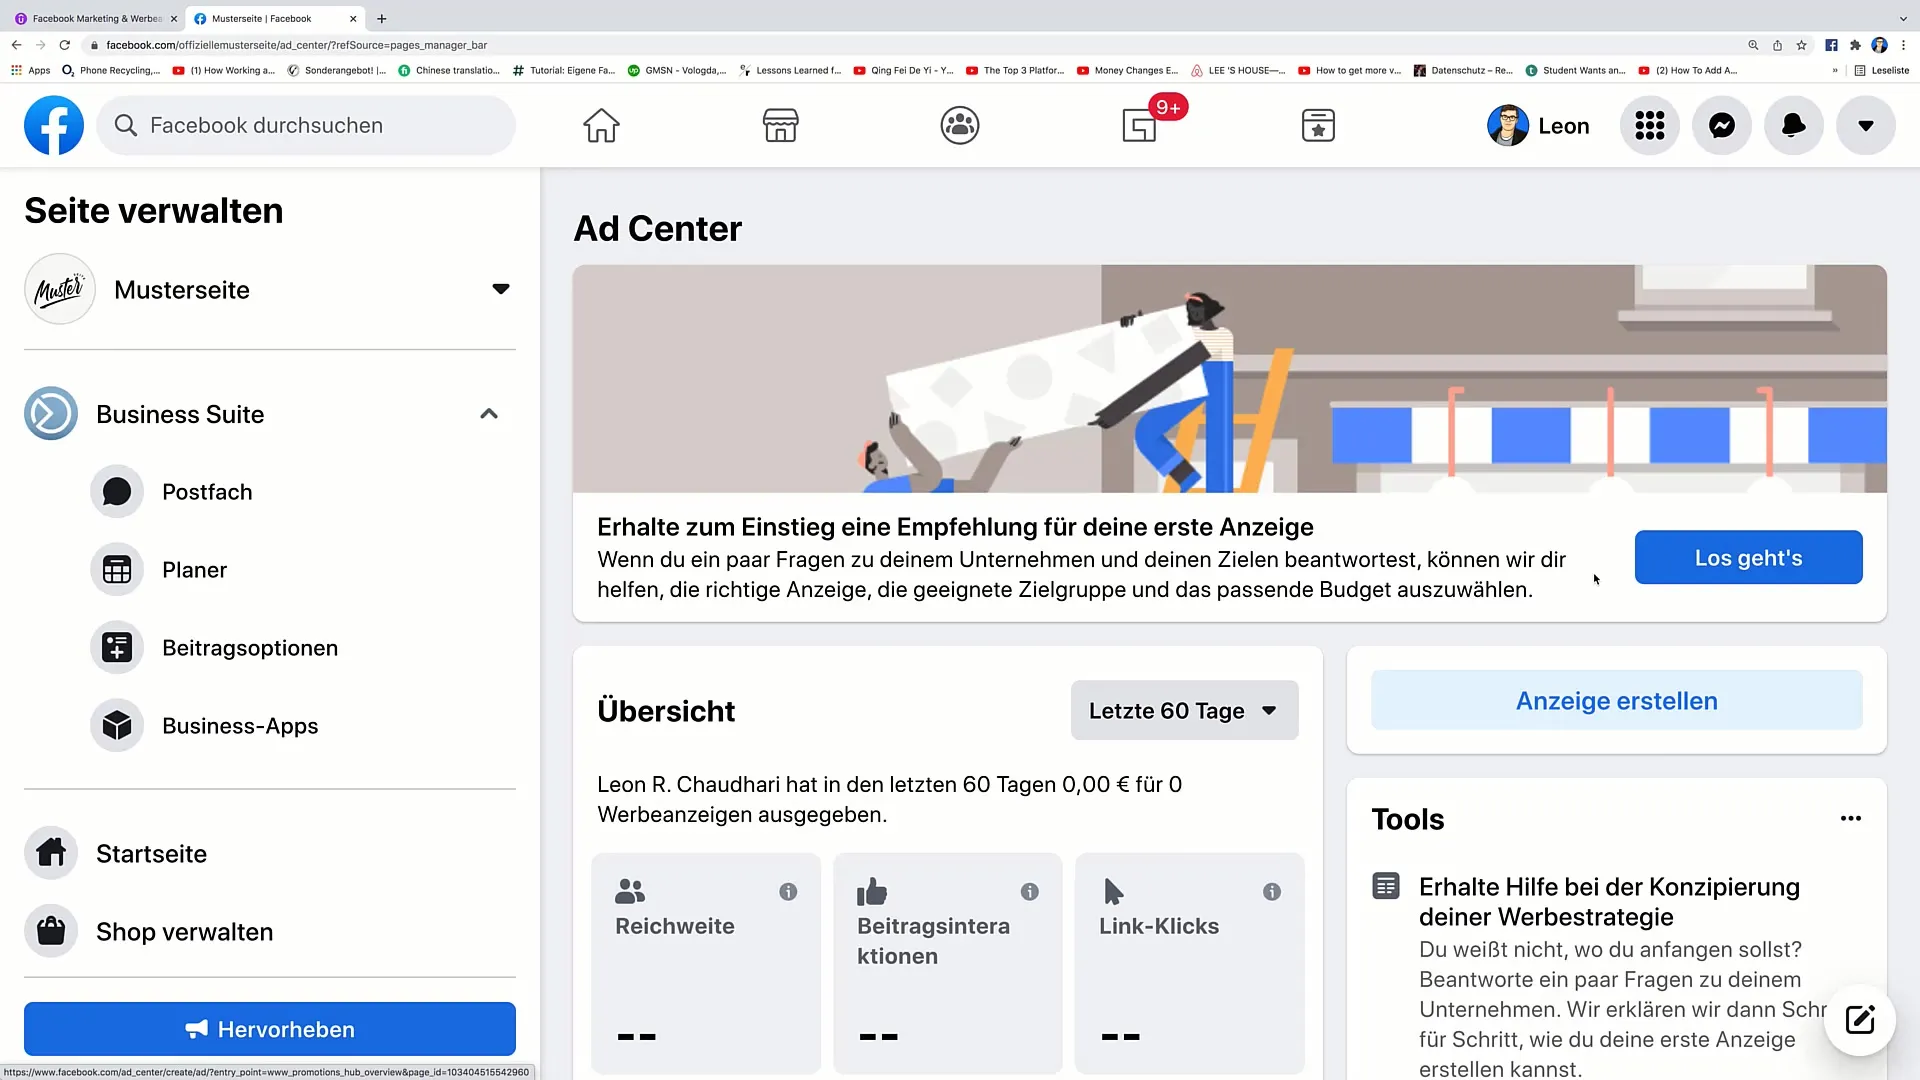Open the Chrome extensions puzzle icon
This screenshot has width=1920, height=1080.
point(1855,45)
